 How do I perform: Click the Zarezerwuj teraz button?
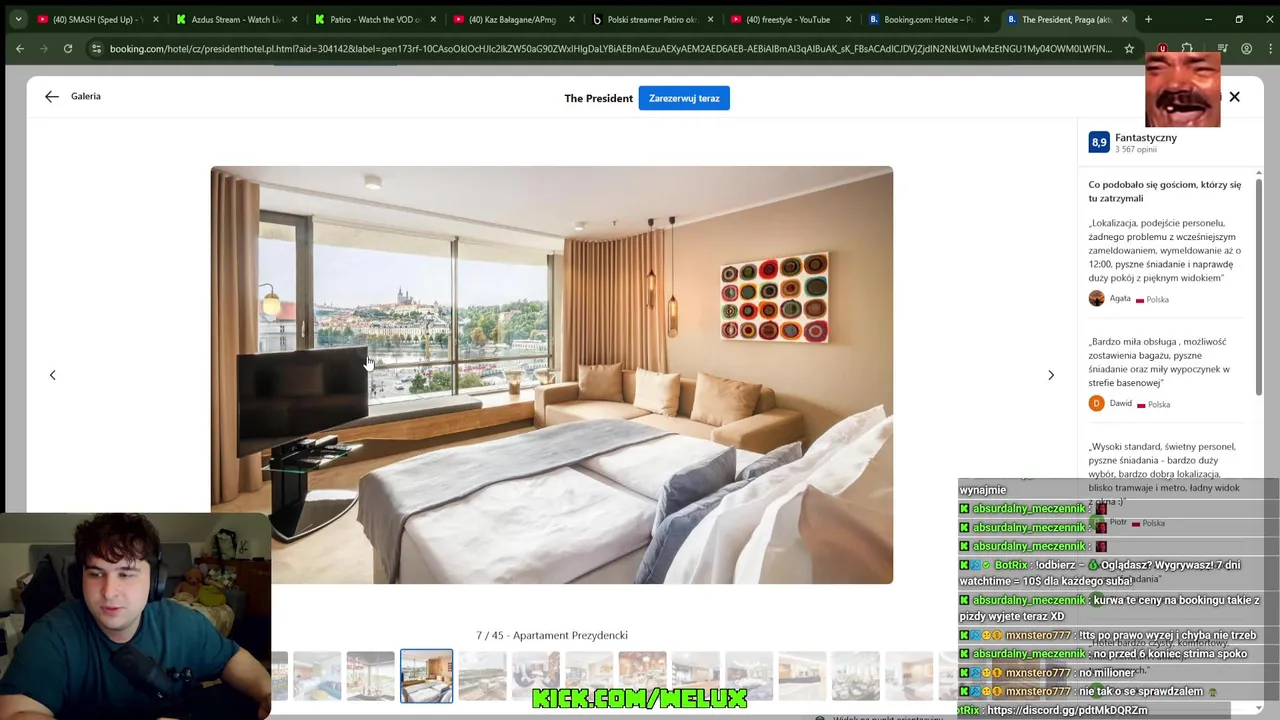(684, 98)
